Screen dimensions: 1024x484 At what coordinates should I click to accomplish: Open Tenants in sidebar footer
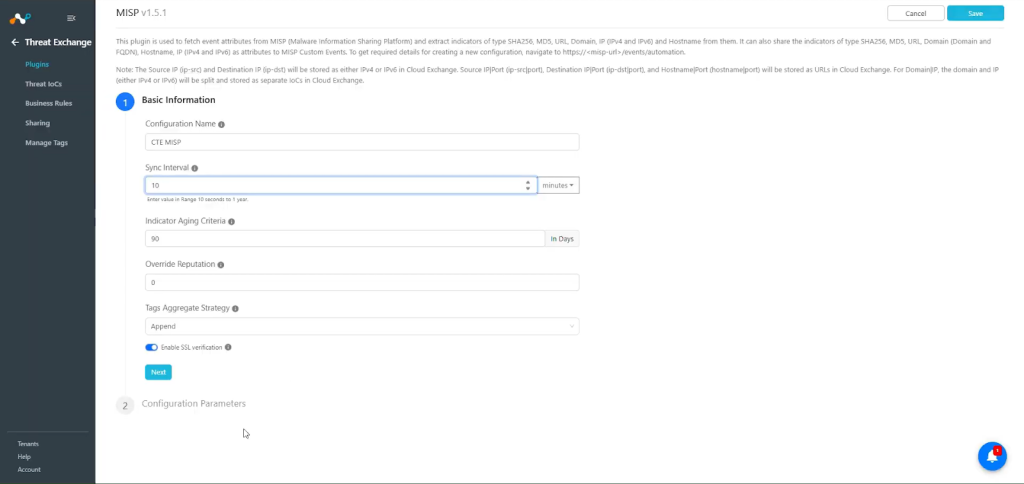pos(28,444)
